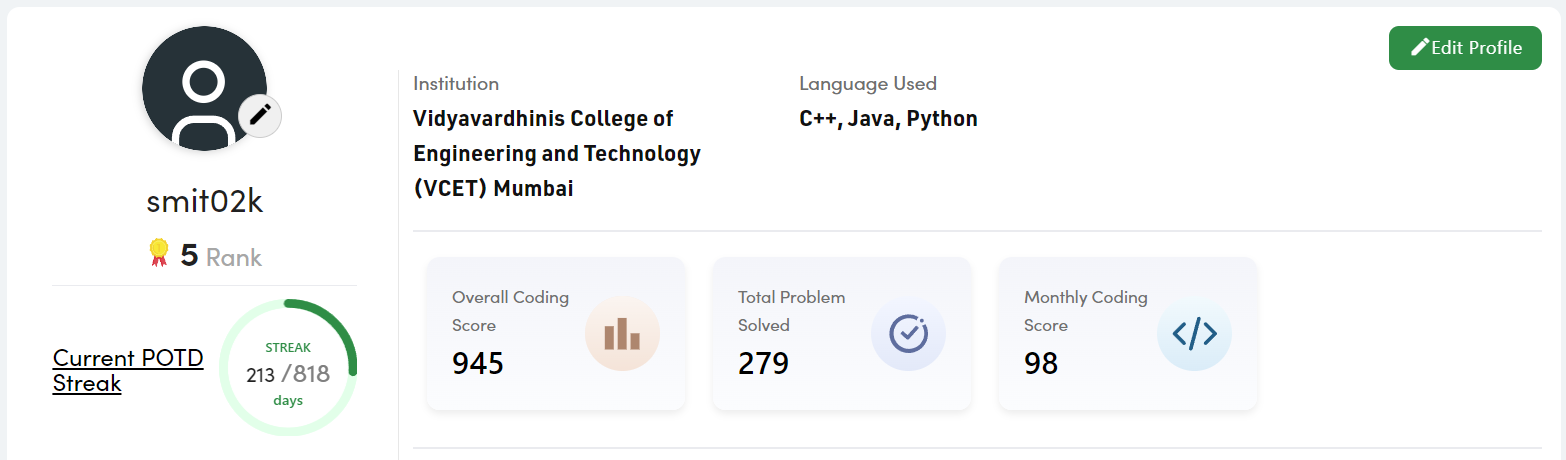Click the username smit02k
The width and height of the screenshot is (1566, 460).
tap(204, 202)
